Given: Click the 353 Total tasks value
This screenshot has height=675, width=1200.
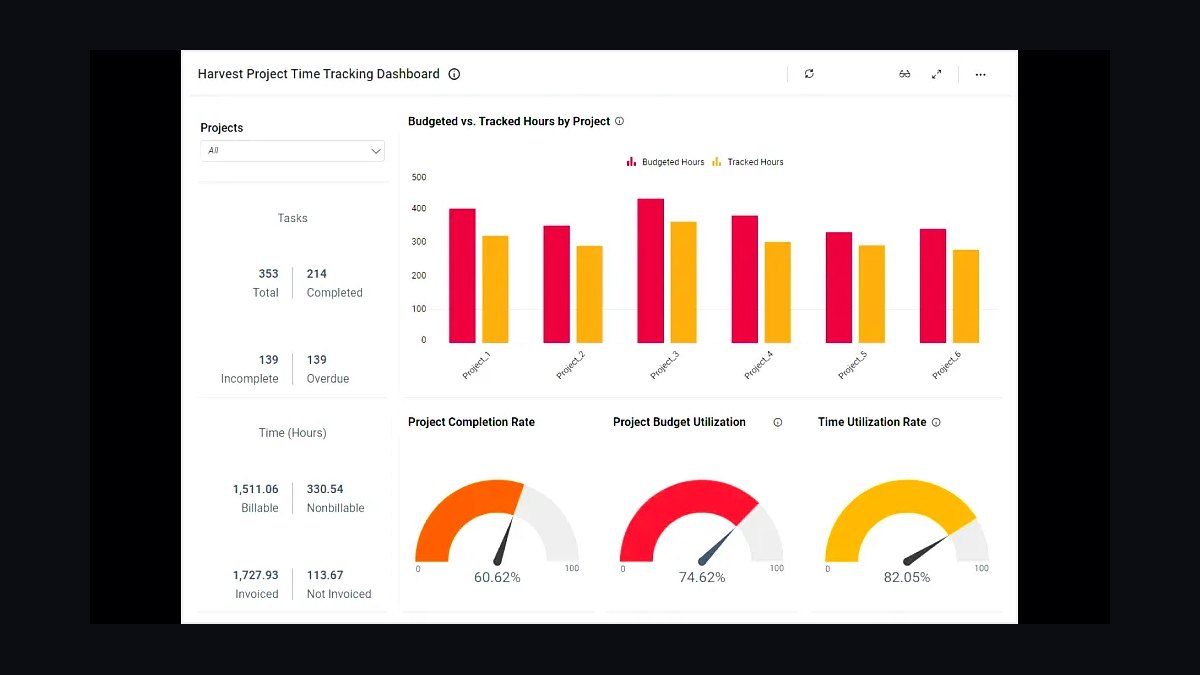Looking at the screenshot, I should [x=268, y=274].
